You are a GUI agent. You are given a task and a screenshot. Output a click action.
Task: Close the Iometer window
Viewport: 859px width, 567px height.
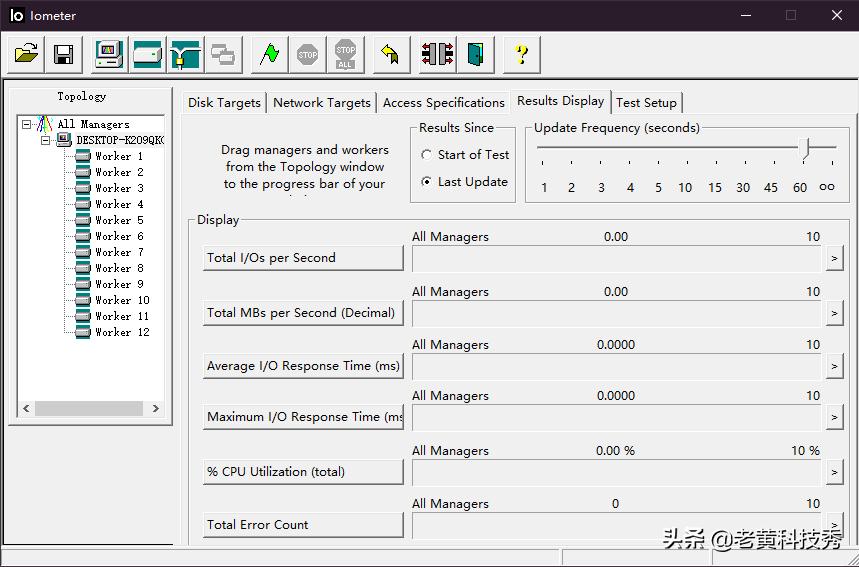(x=837, y=15)
